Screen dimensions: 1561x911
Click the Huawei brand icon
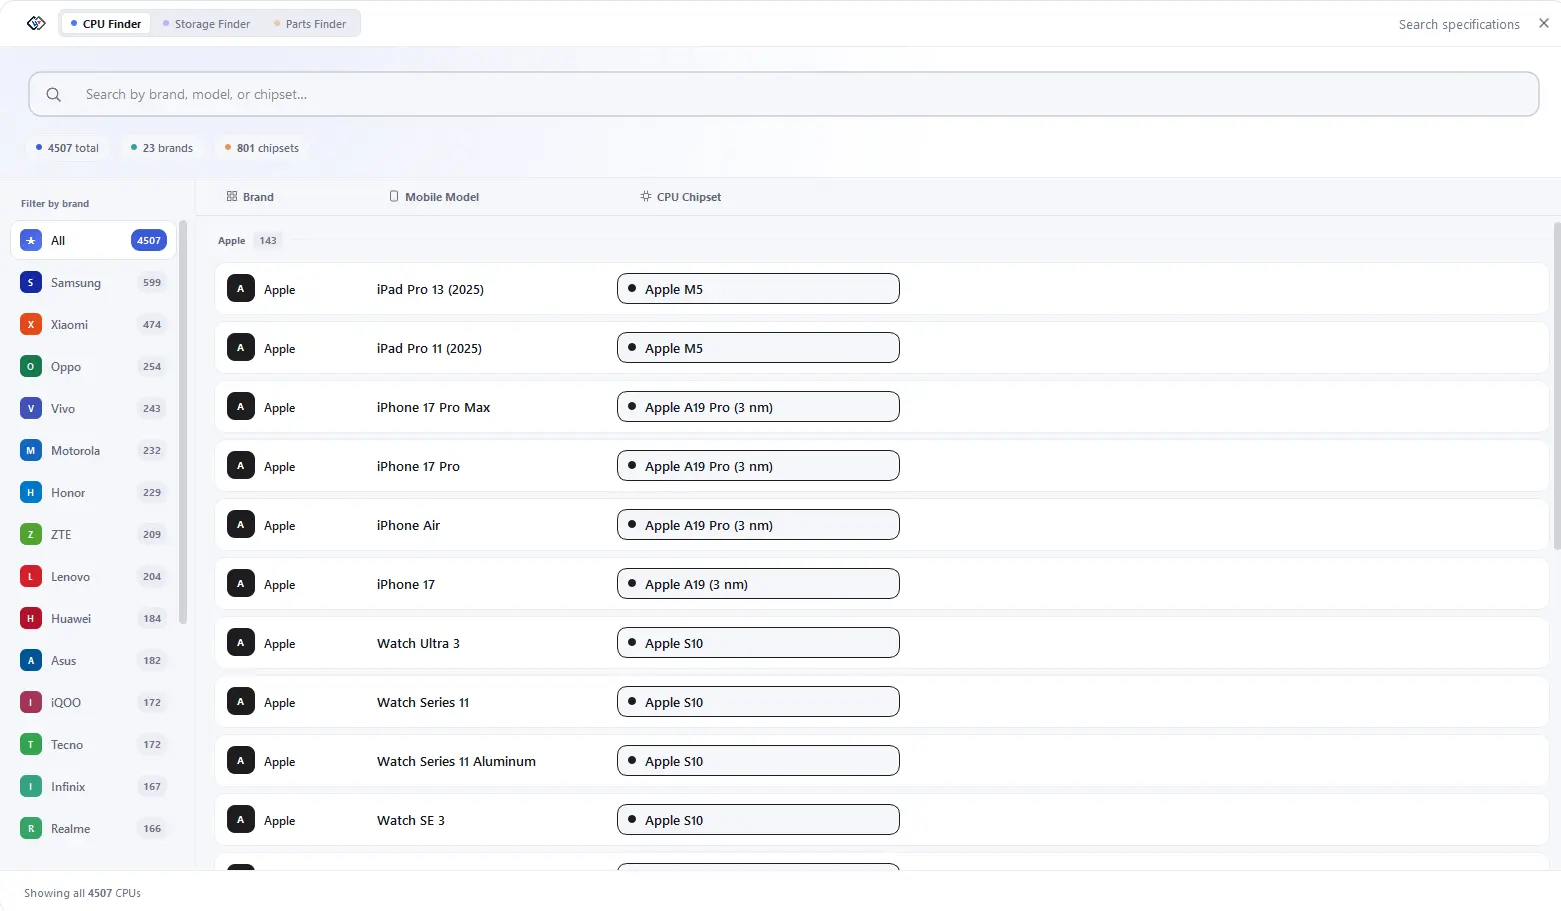(x=31, y=619)
